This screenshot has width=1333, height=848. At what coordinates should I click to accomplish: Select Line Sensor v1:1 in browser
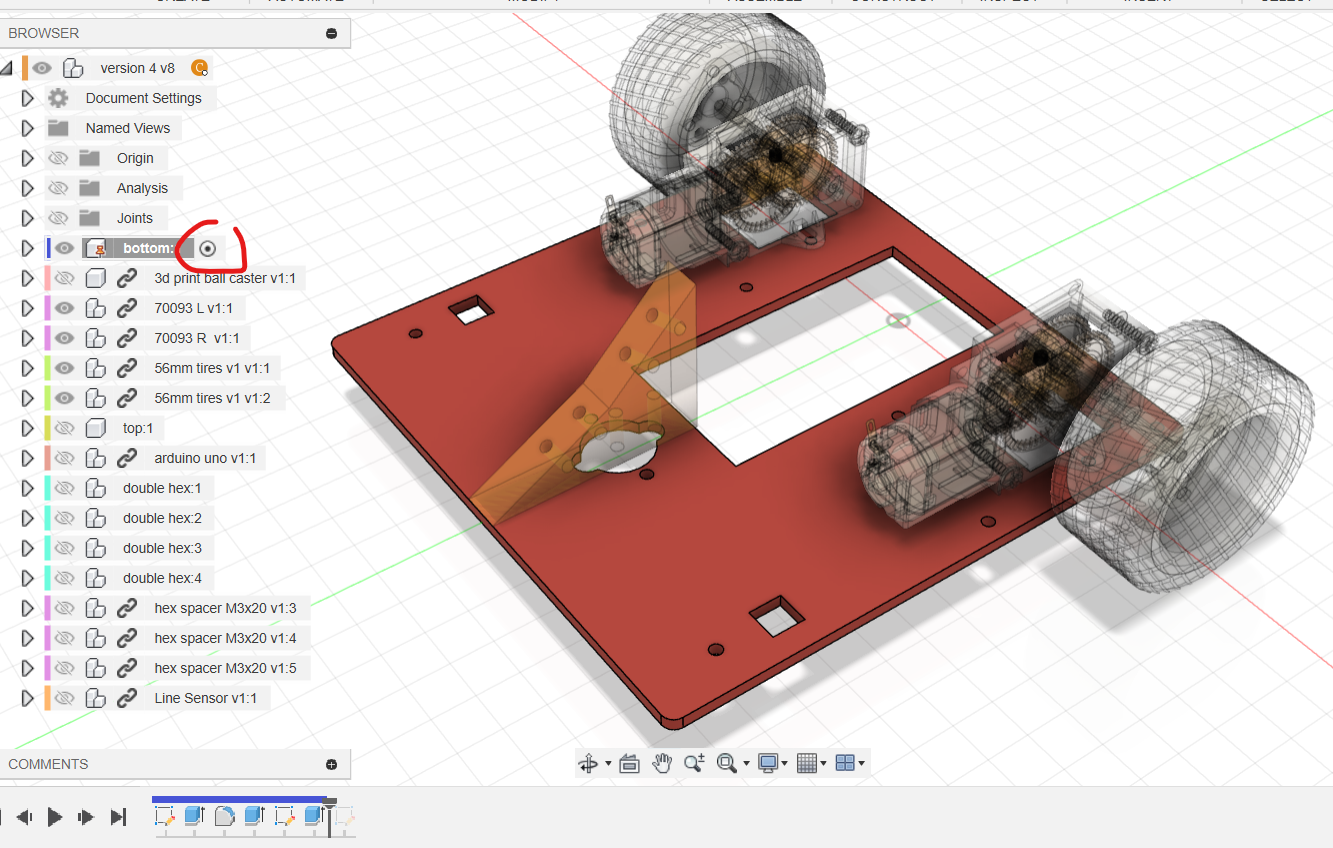[x=205, y=698]
